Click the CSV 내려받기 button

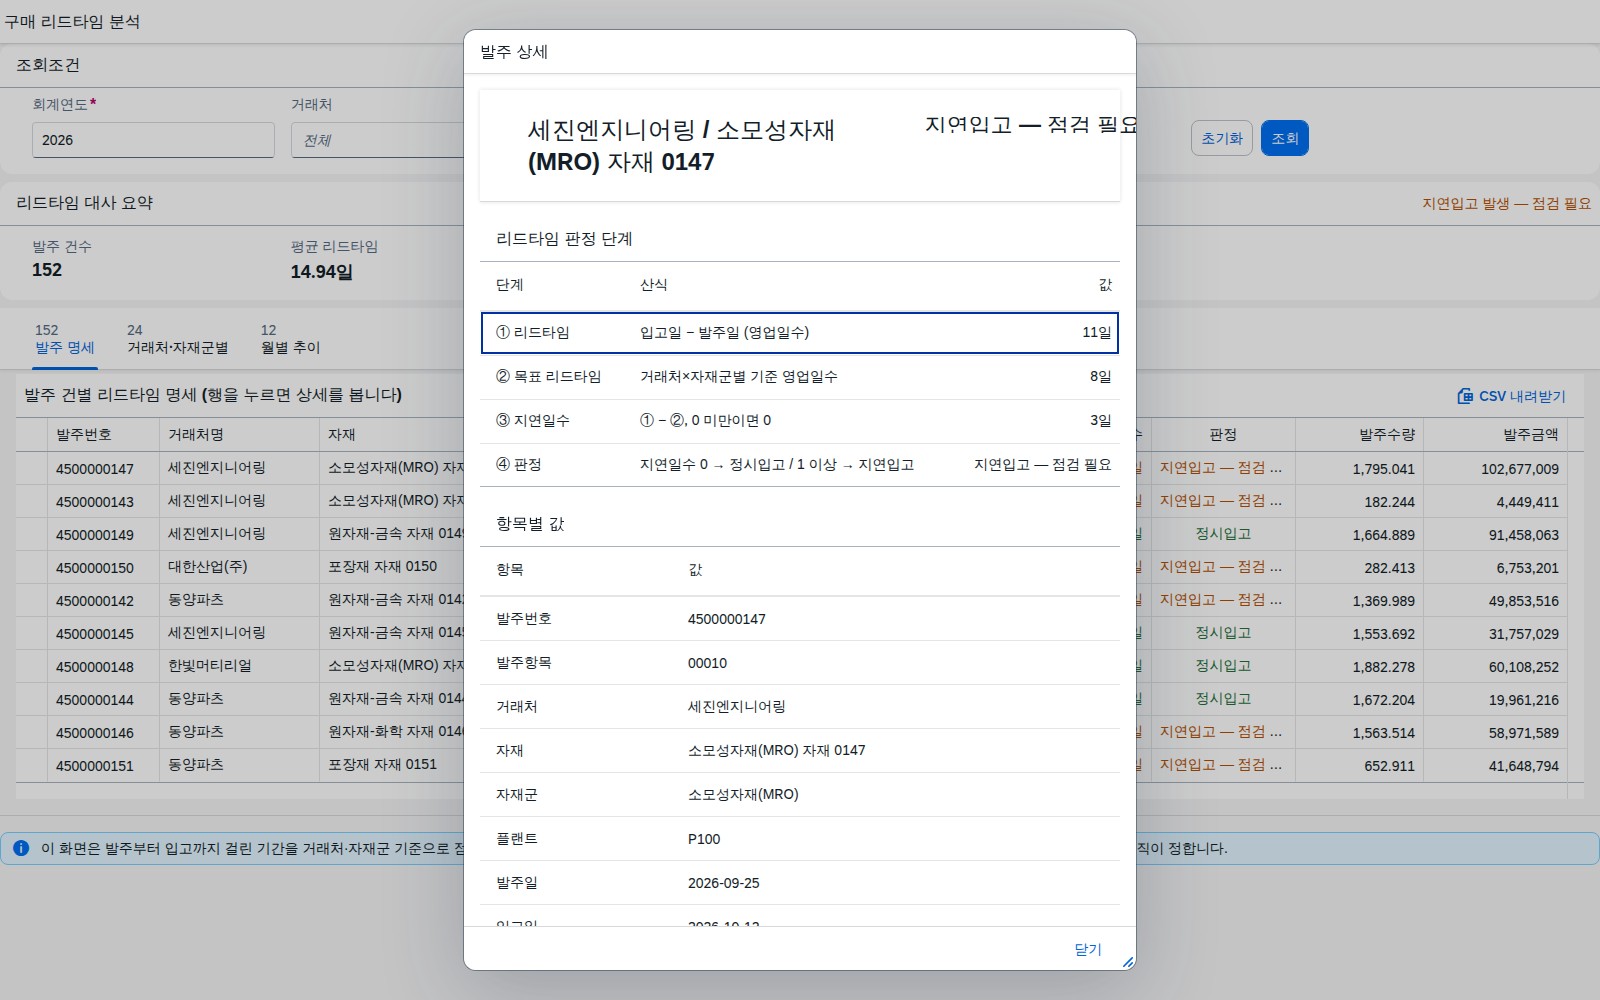[1511, 396]
